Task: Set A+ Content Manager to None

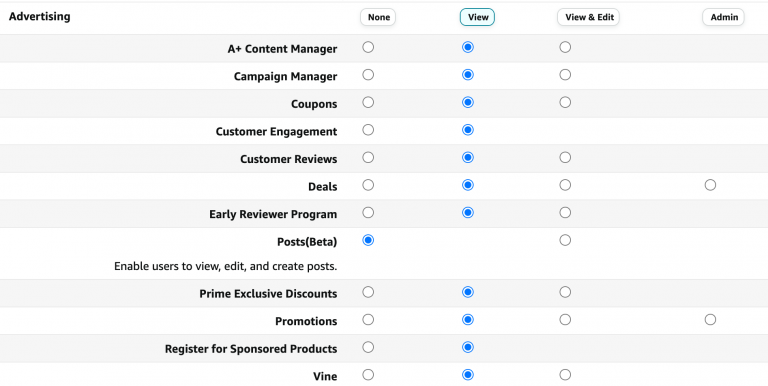Action: [x=368, y=47]
